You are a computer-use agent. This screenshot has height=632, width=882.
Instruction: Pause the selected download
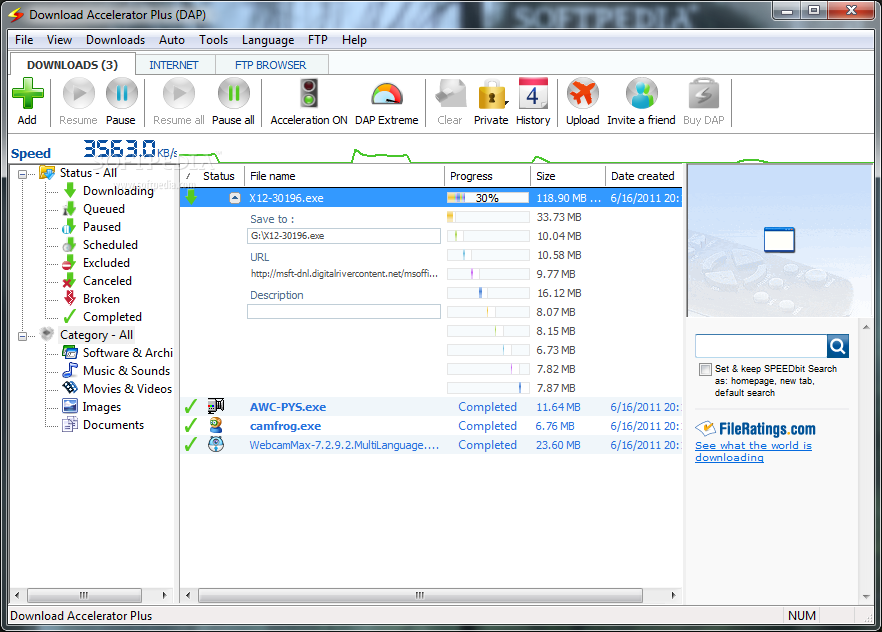pos(121,95)
